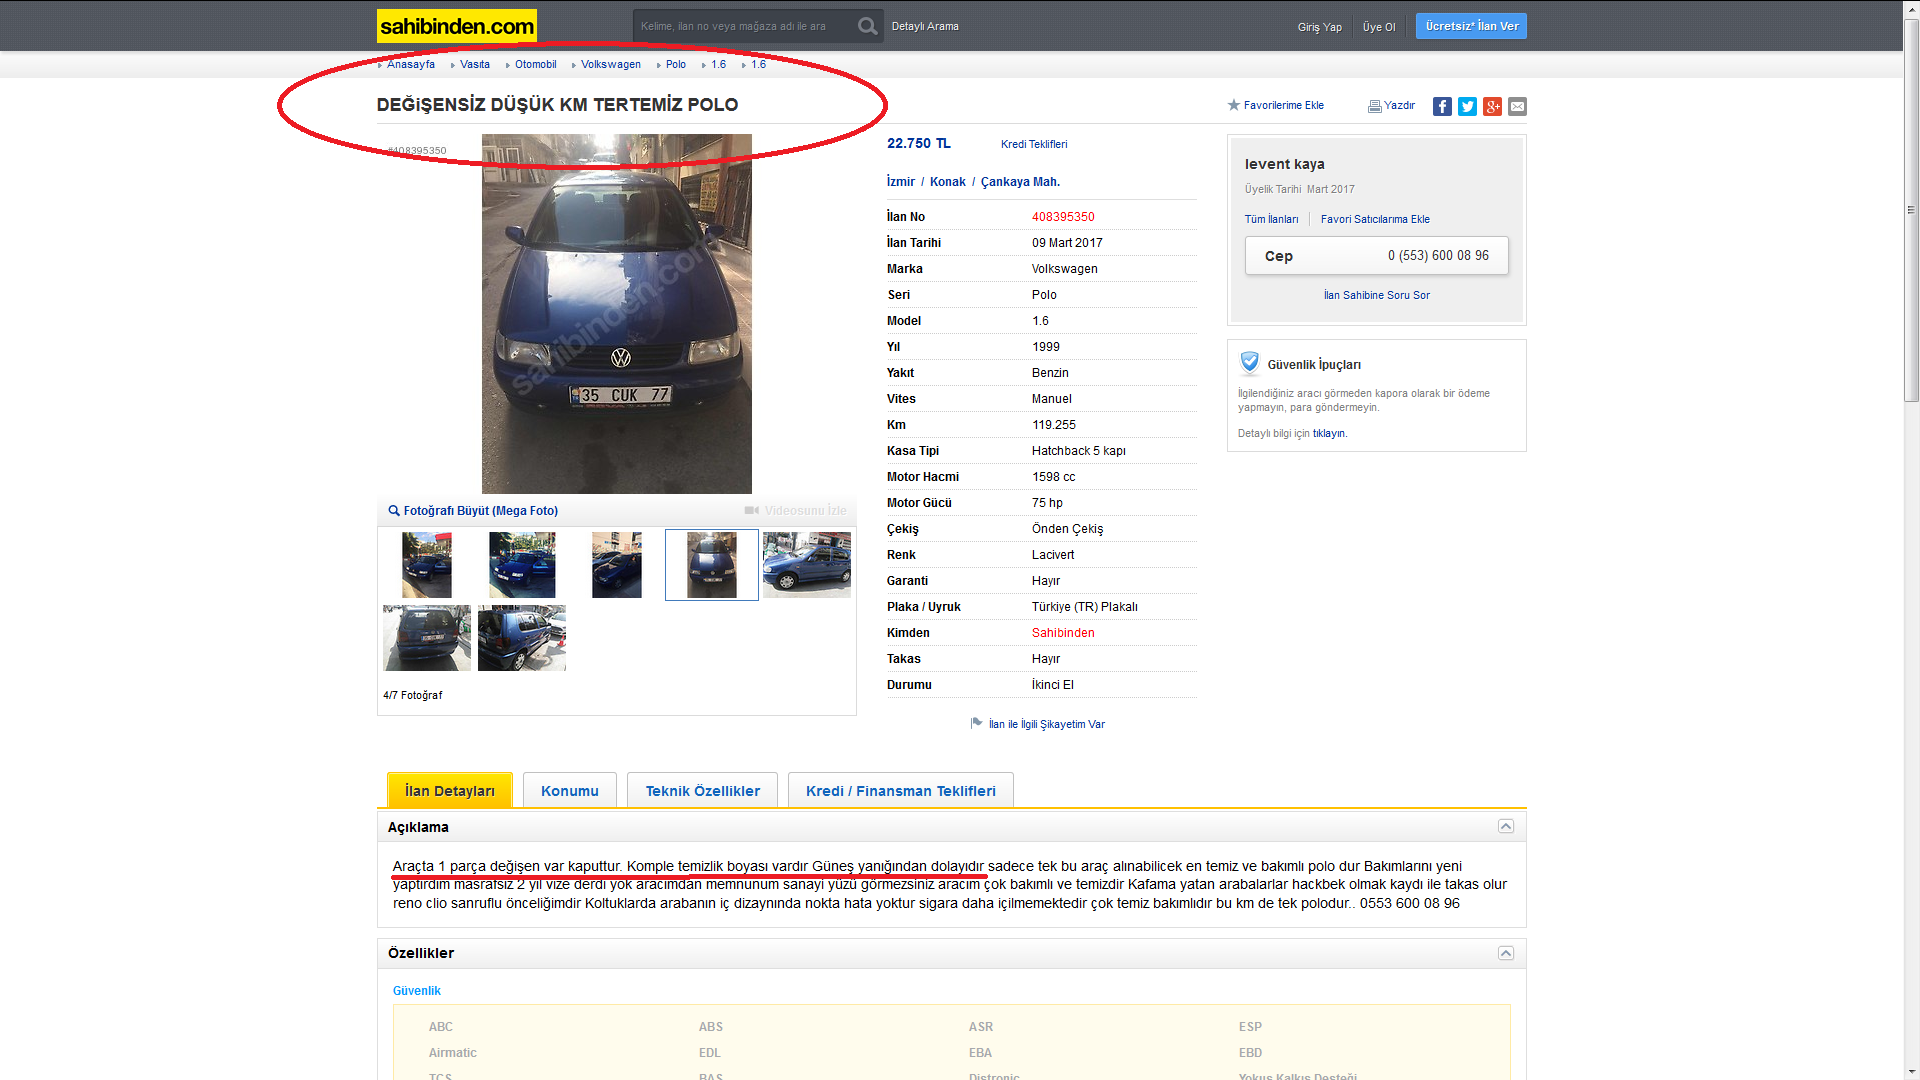
Task: Open Kredi Teklifleri link
Action: pyautogui.click(x=1034, y=144)
